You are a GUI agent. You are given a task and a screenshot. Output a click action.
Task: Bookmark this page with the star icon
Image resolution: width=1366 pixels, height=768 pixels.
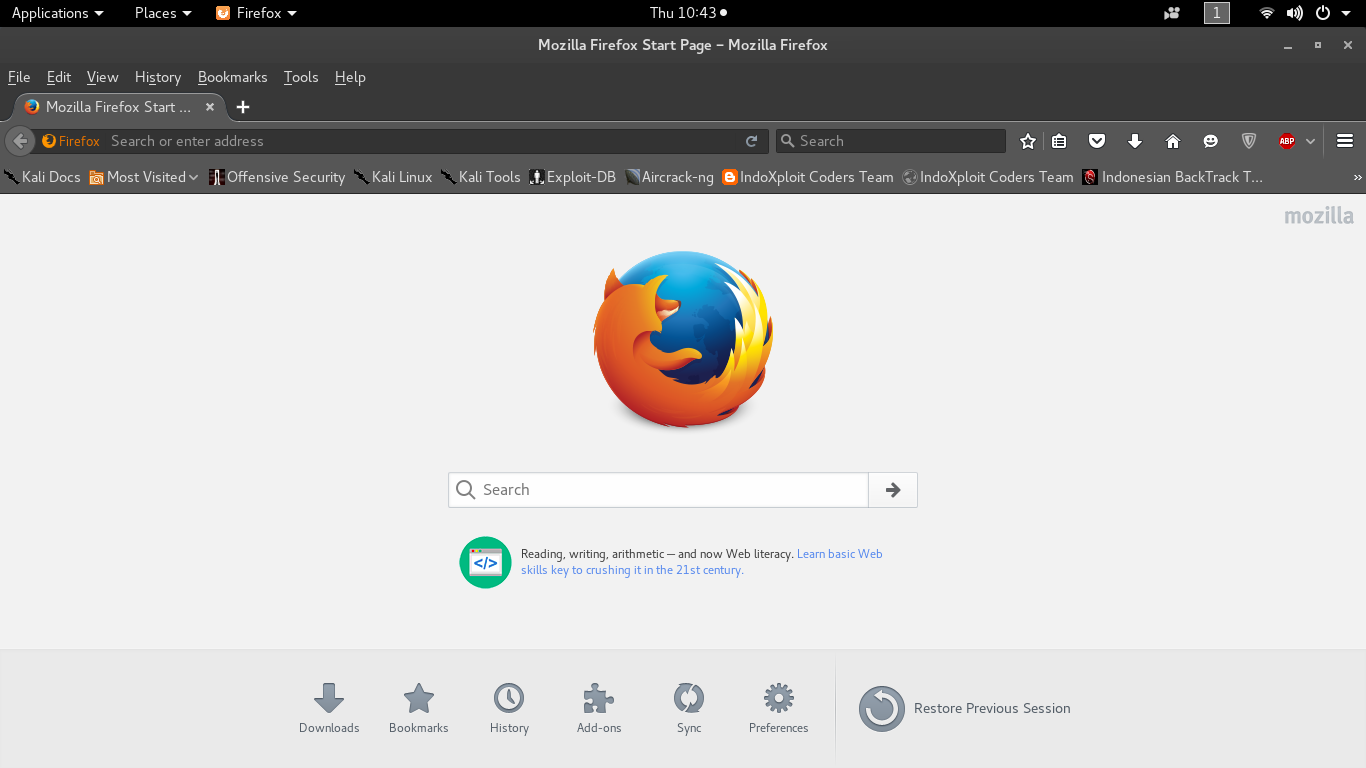point(1027,141)
